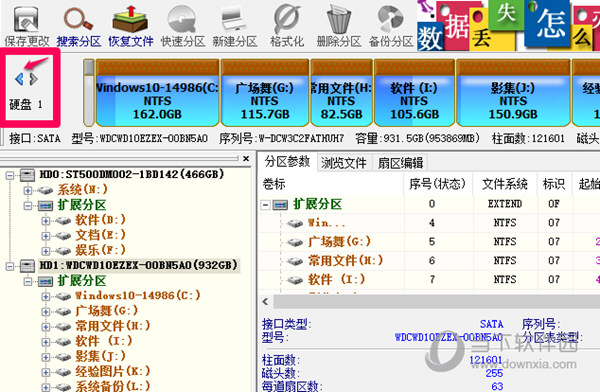Select 软件 (I:) in left tree
This screenshot has height=392, width=600.
[104, 341]
